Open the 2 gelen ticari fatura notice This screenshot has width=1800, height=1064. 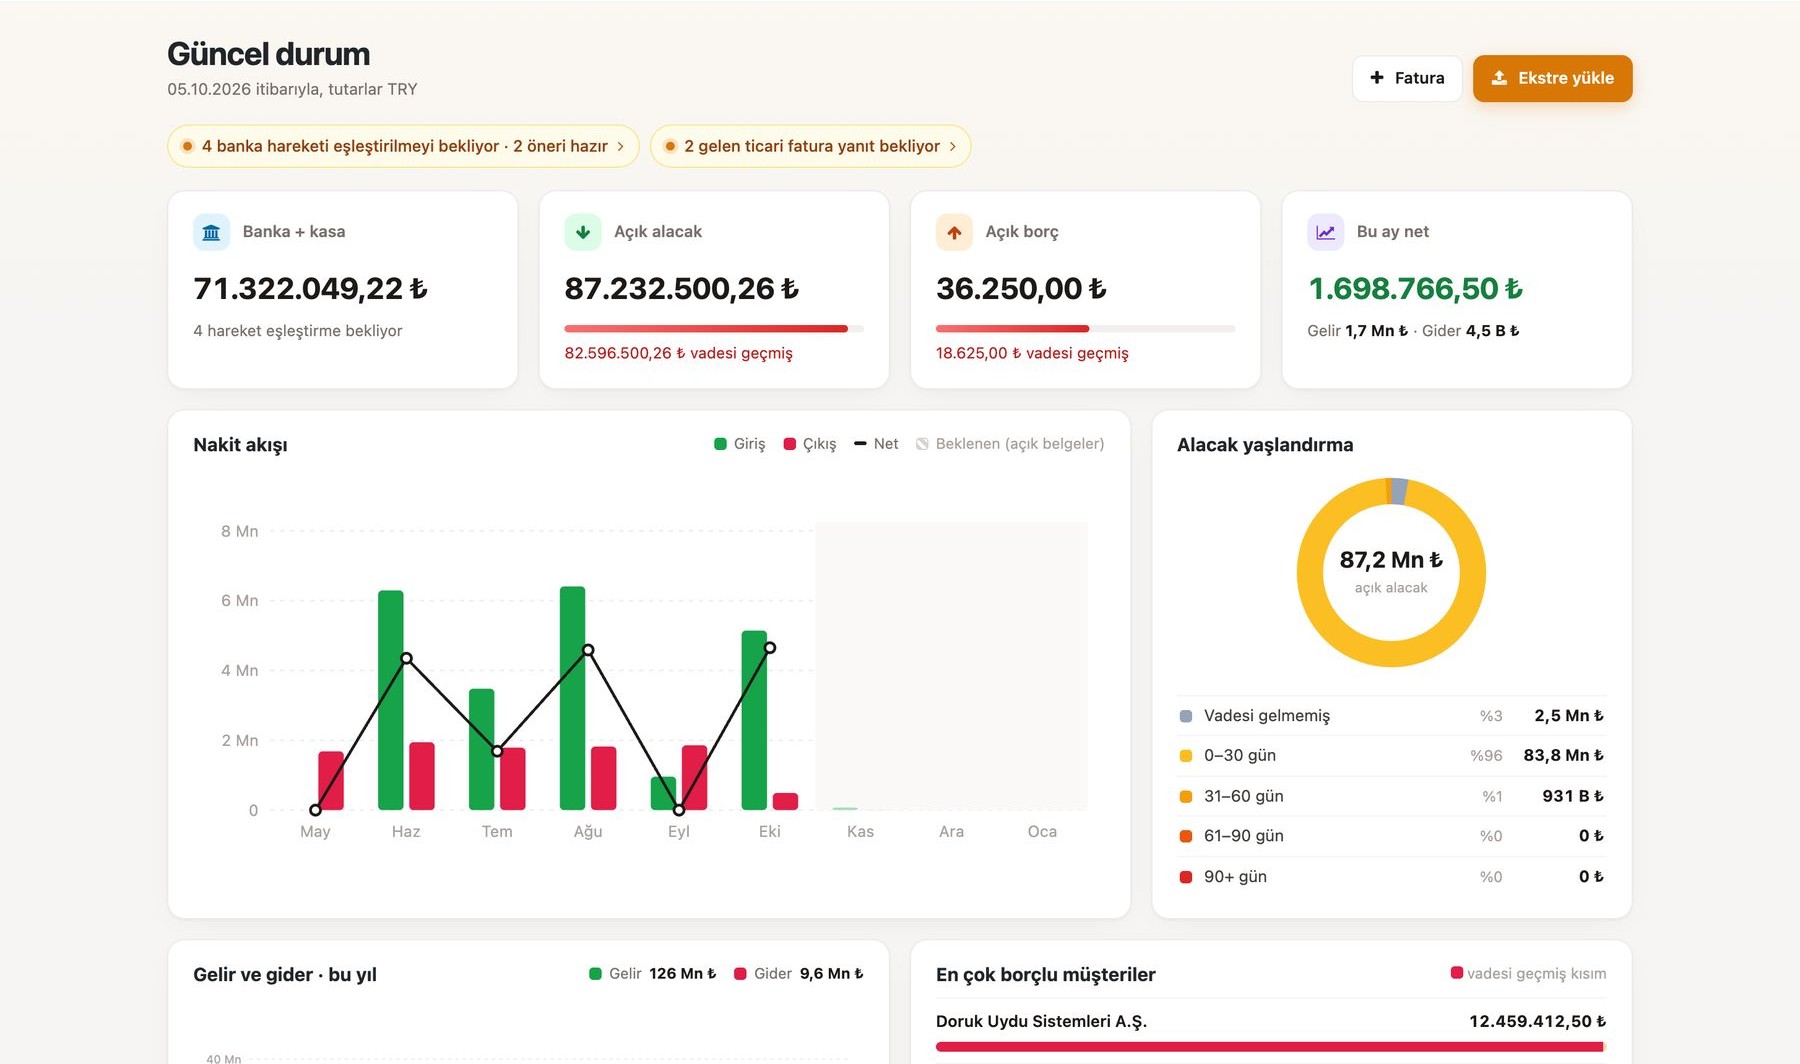[810, 146]
